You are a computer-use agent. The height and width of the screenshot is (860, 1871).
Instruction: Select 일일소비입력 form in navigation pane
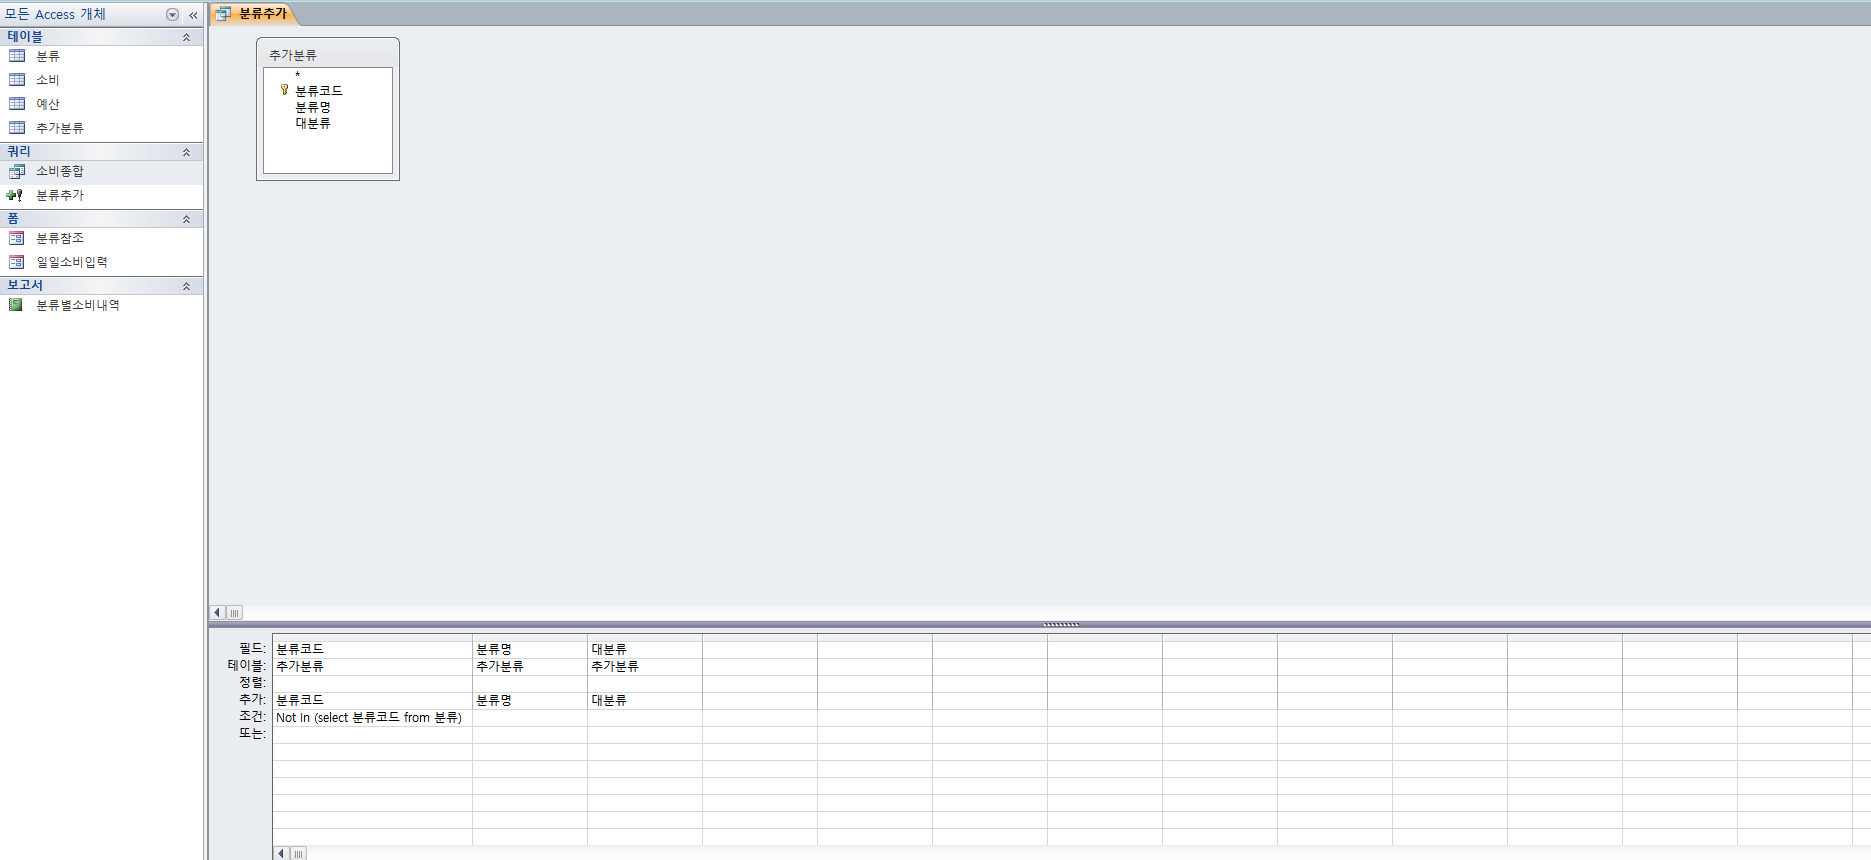[x=72, y=262]
